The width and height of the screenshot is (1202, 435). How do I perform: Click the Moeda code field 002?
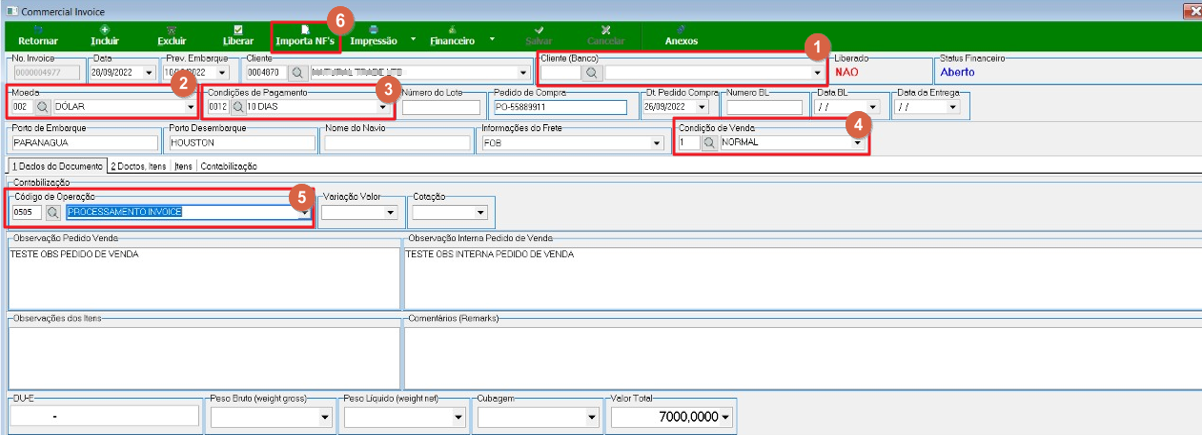pyautogui.click(x=23, y=106)
